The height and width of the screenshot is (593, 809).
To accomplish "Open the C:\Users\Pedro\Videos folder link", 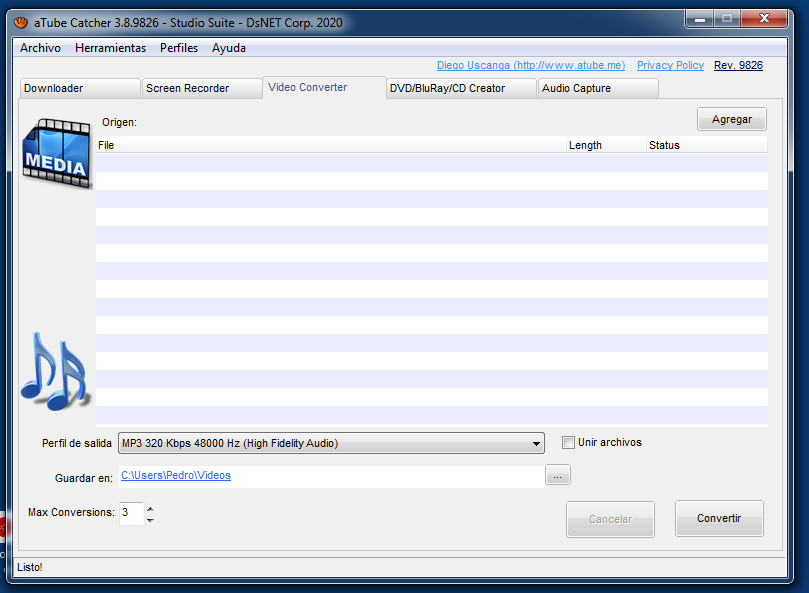I will pos(176,475).
